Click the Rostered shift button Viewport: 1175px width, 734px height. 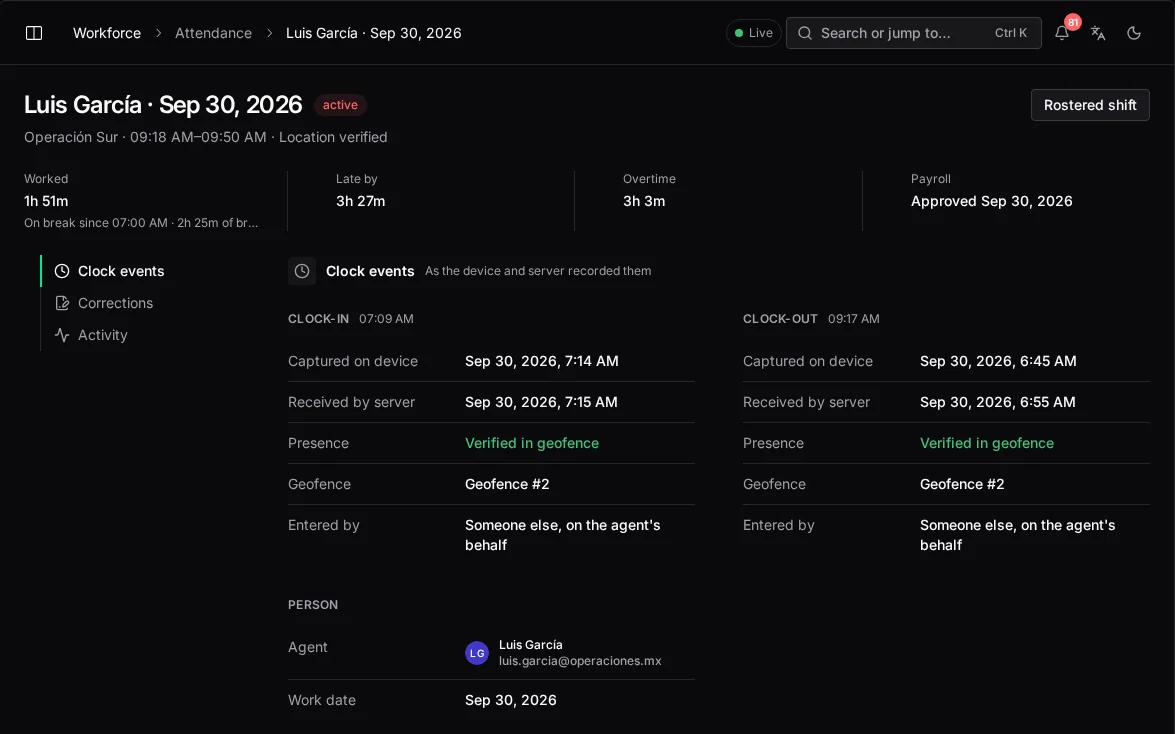(1090, 105)
